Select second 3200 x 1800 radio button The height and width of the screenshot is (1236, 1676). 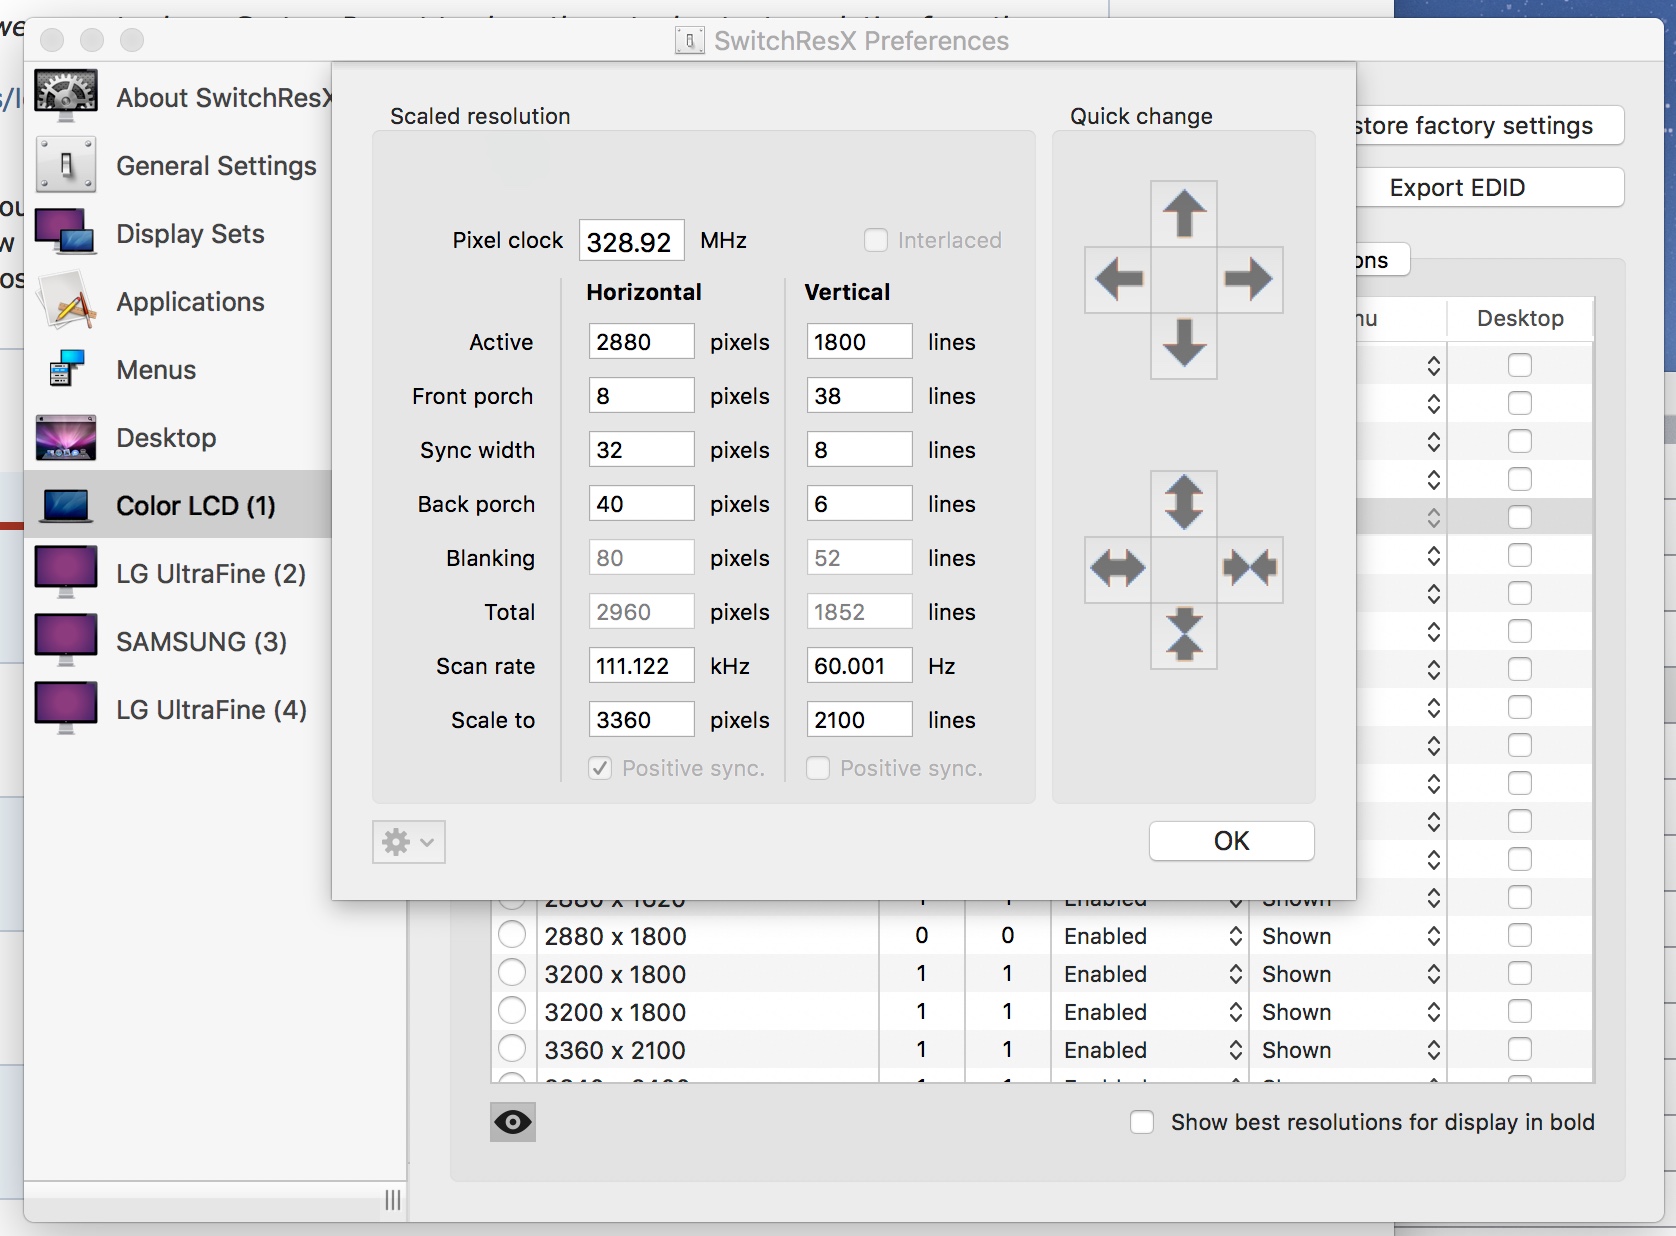(x=512, y=1011)
